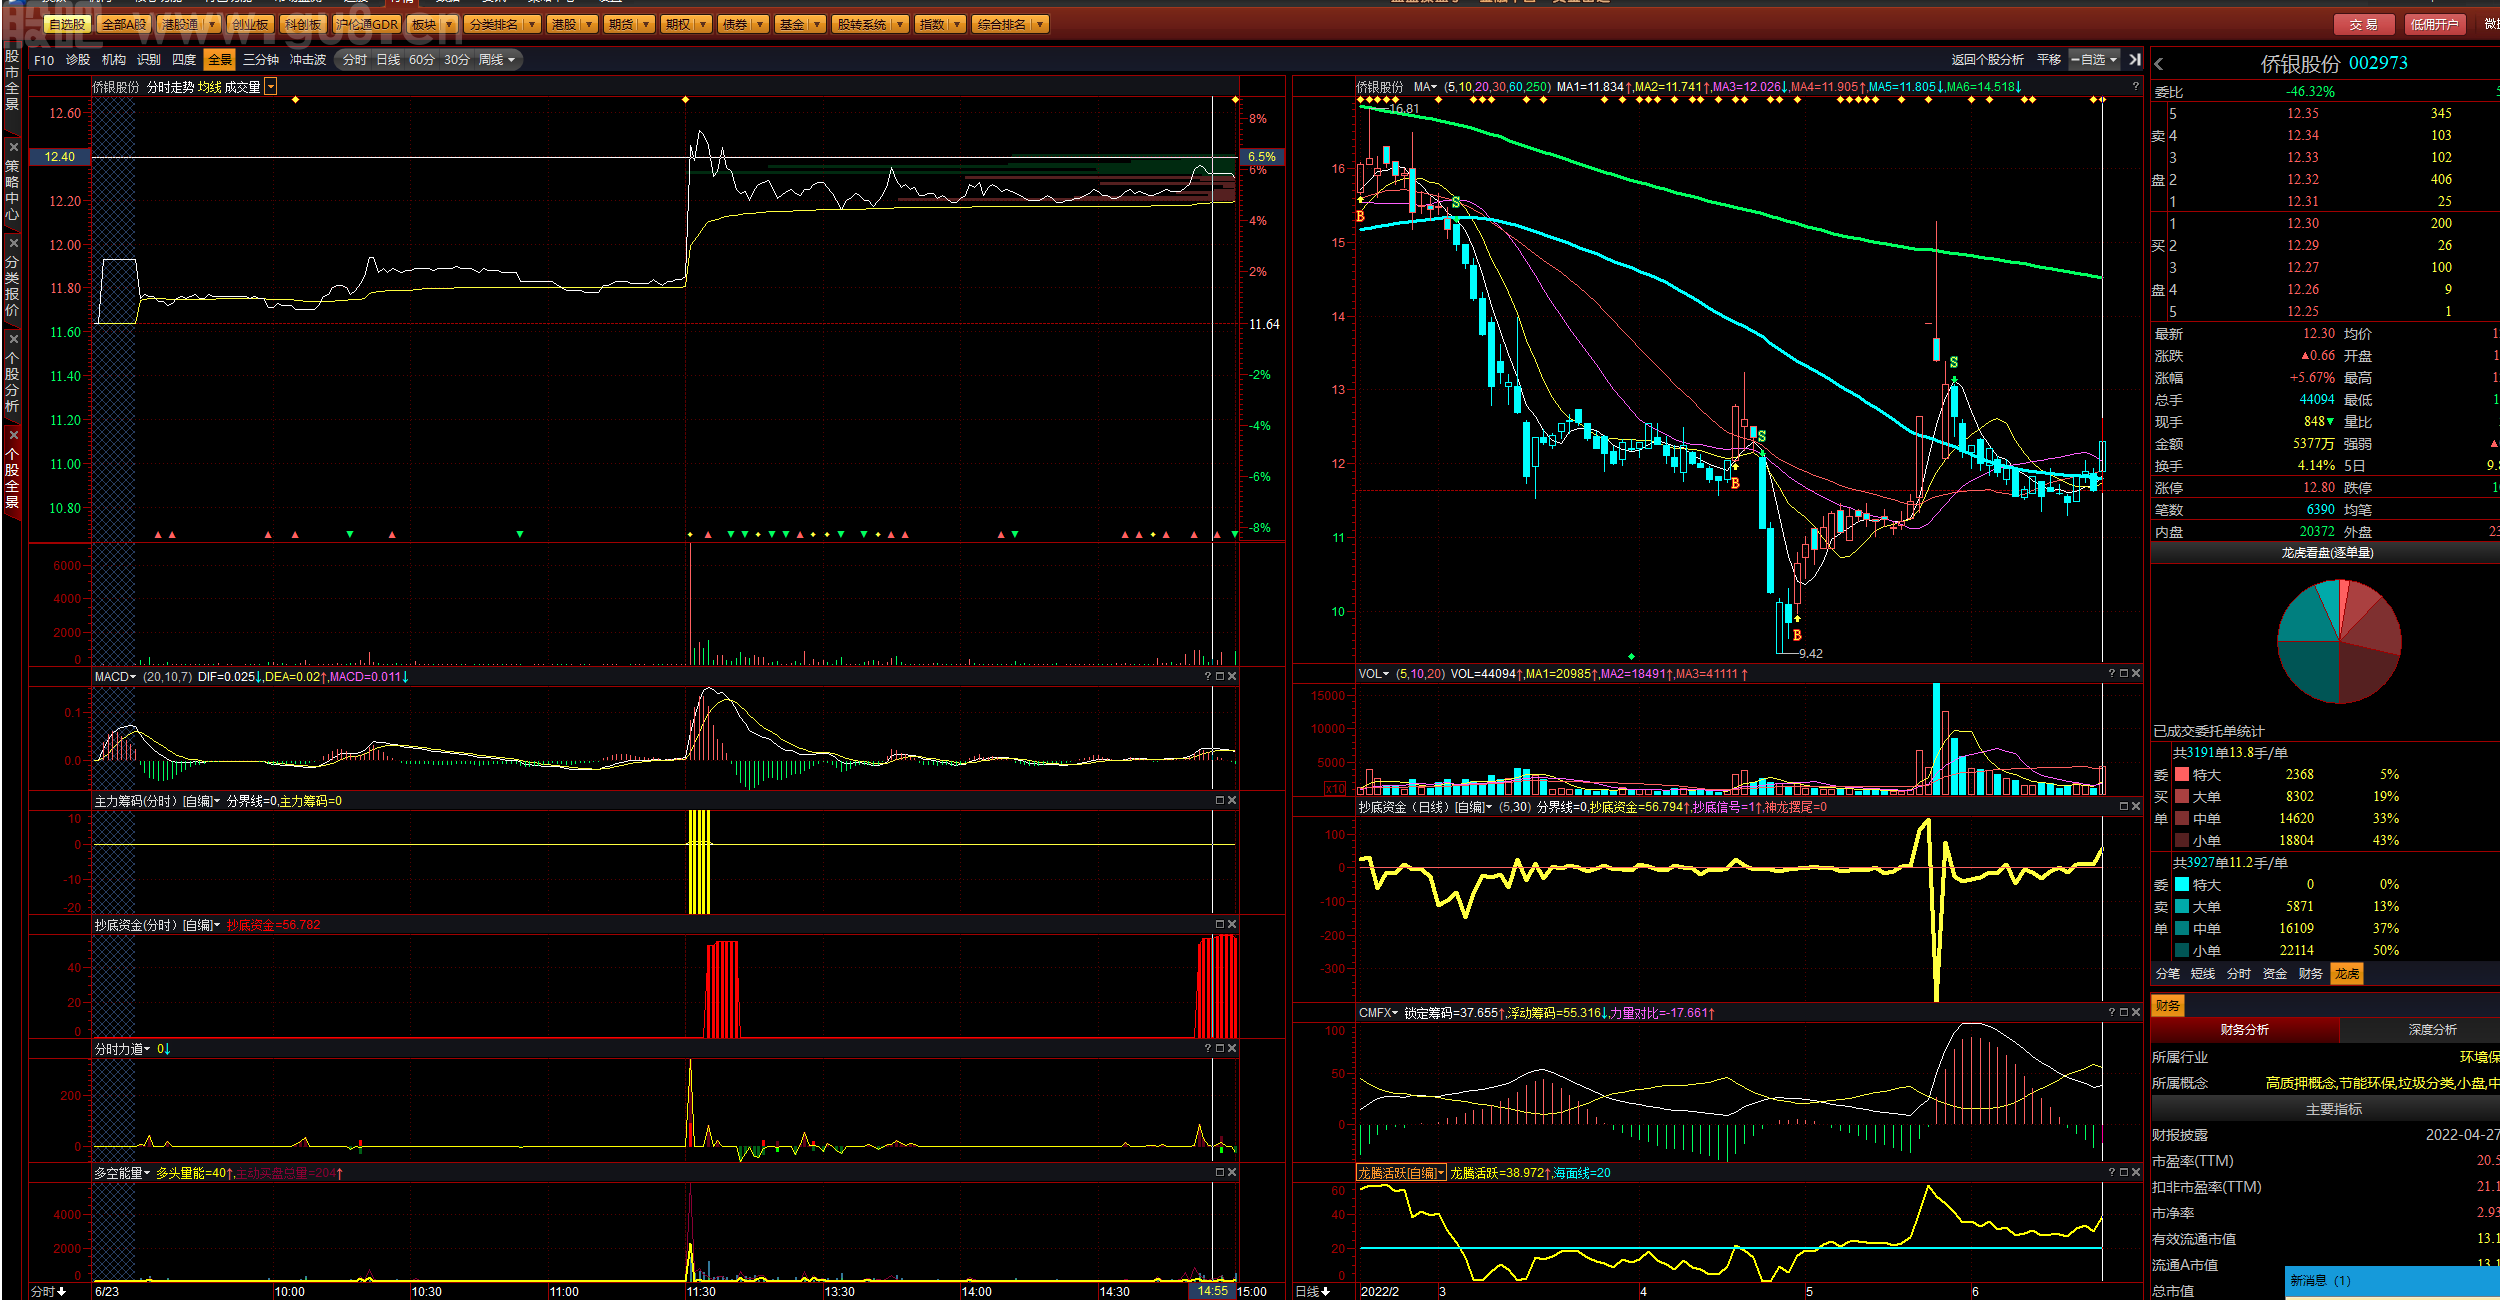Image resolution: width=2500 pixels, height=1300 pixels.
Task: Close the 主力筹码(分时) panel
Action: point(1232,801)
